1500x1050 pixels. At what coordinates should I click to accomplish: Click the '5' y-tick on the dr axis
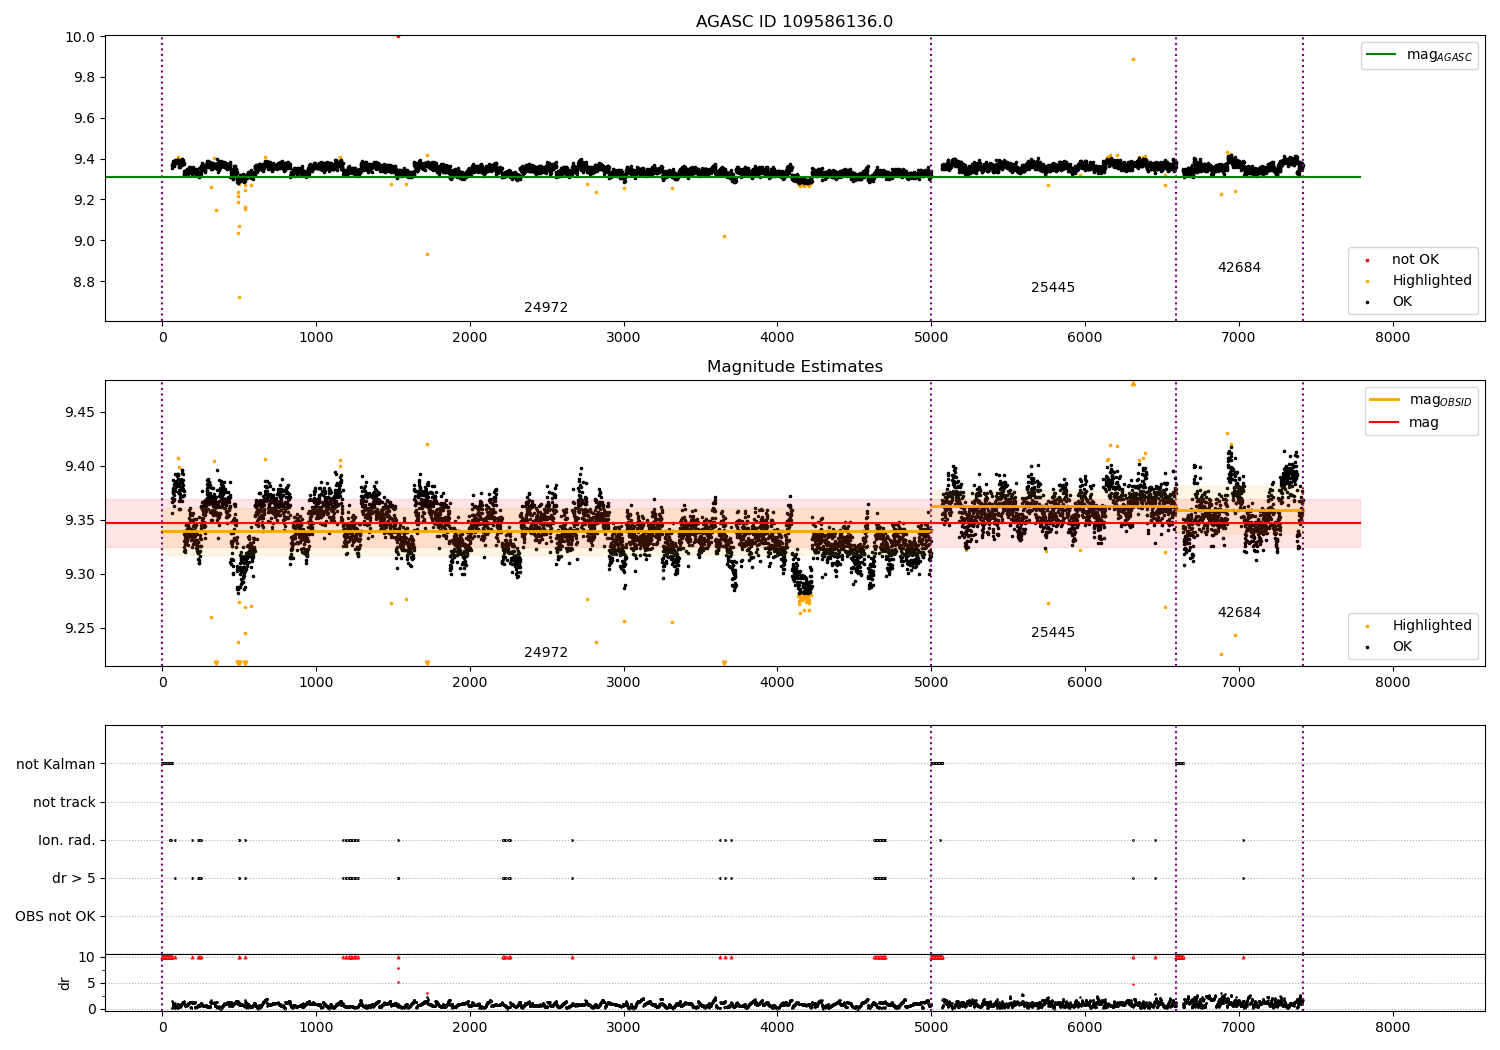click(92, 983)
